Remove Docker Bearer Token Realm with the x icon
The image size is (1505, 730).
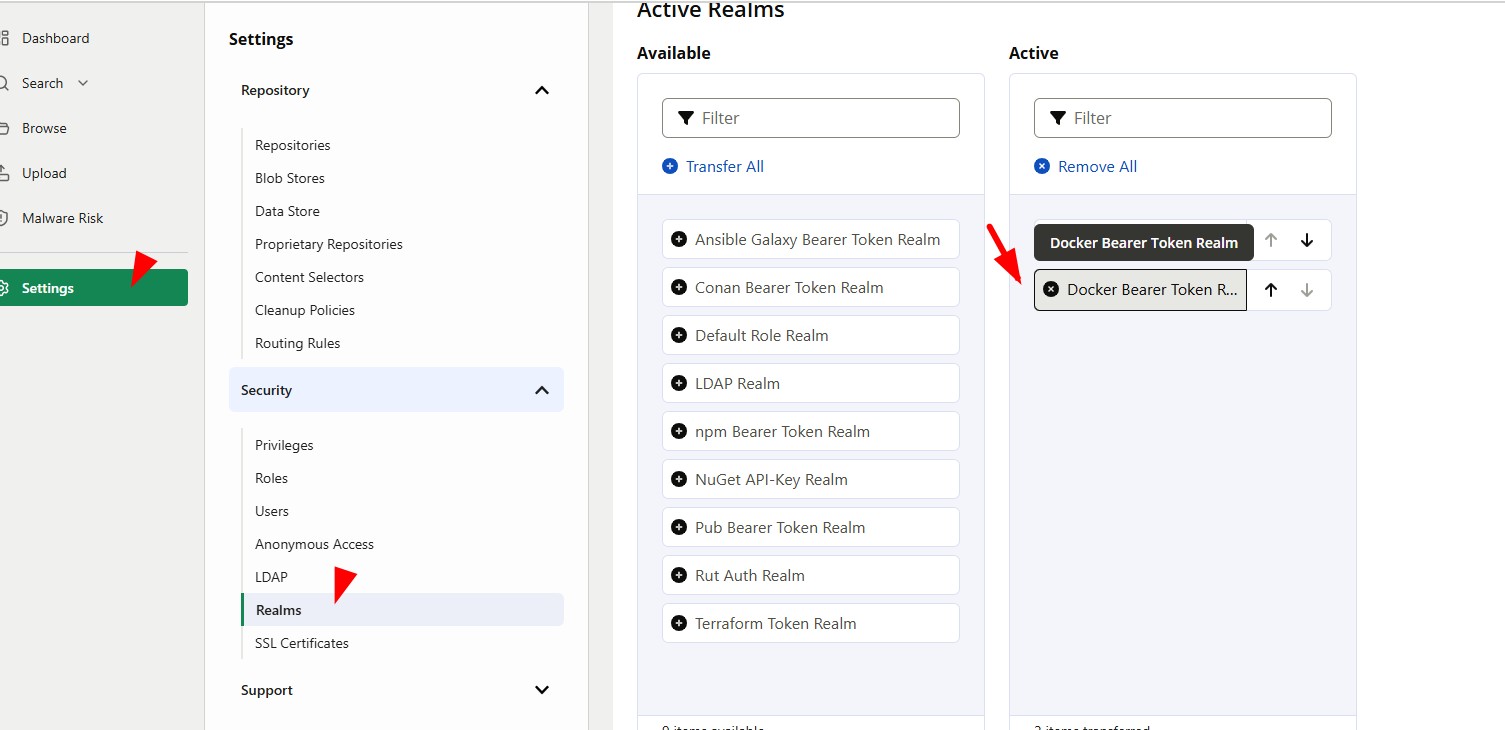point(1051,290)
